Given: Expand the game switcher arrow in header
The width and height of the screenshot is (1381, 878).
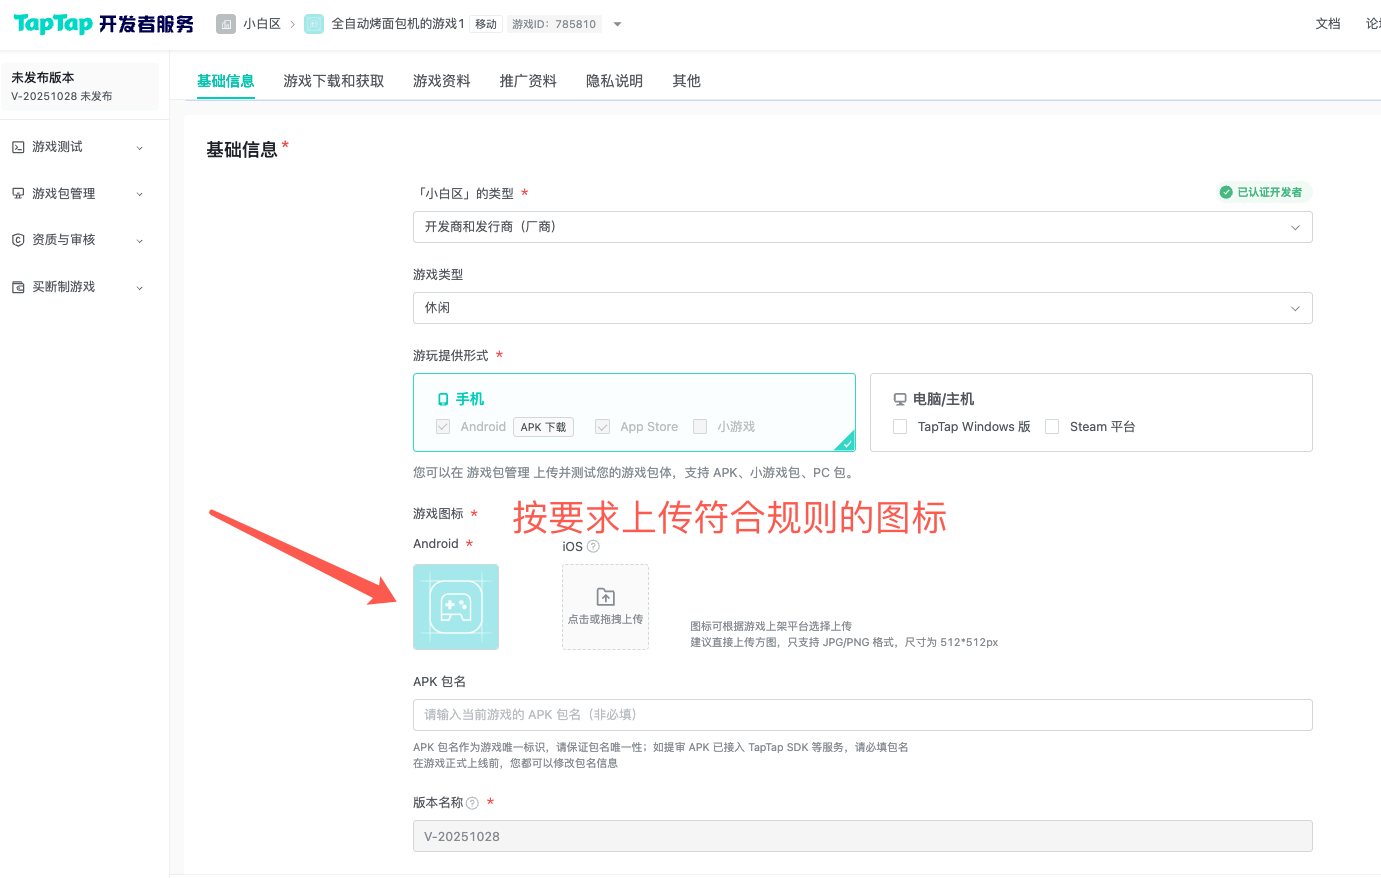Looking at the screenshot, I should click(617, 24).
